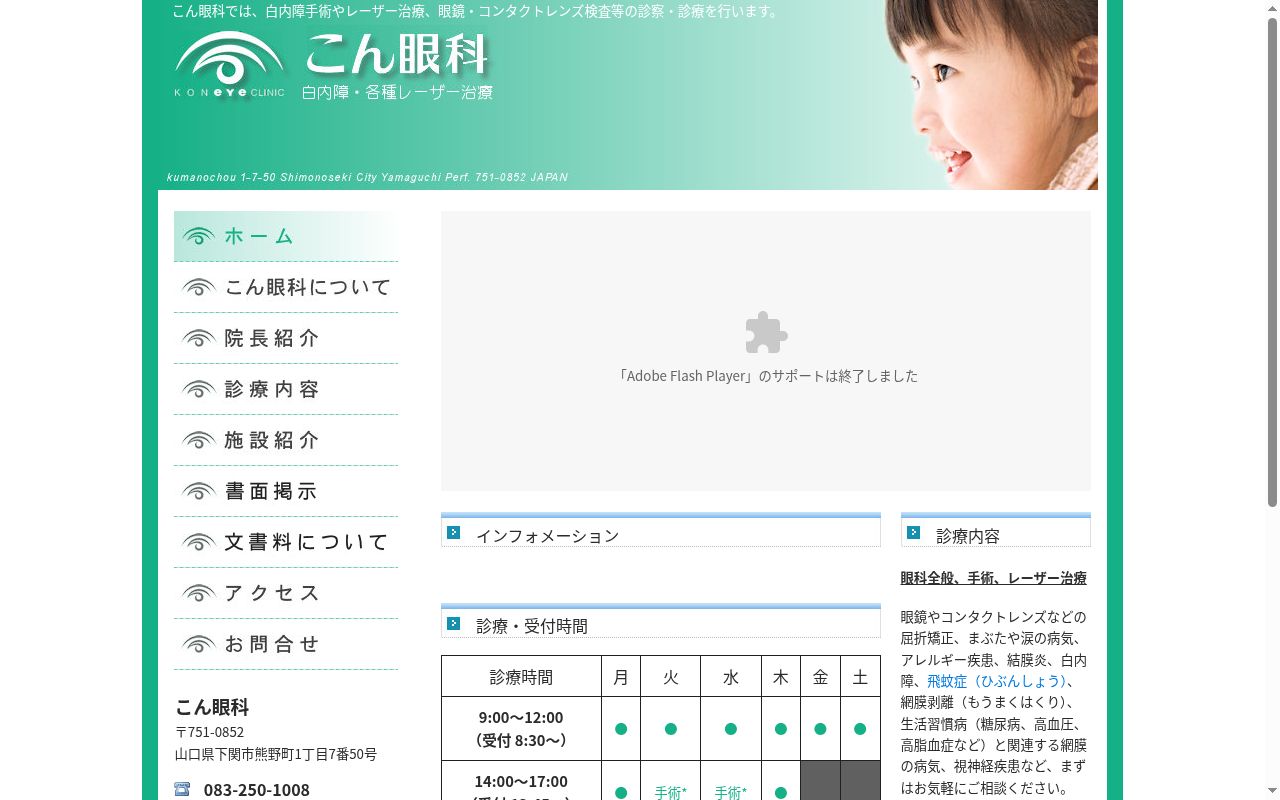This screenshot has height=800, width=1280.
Task: Click the Flash plugin puzzle piece icon
Action: coord(766,333)
